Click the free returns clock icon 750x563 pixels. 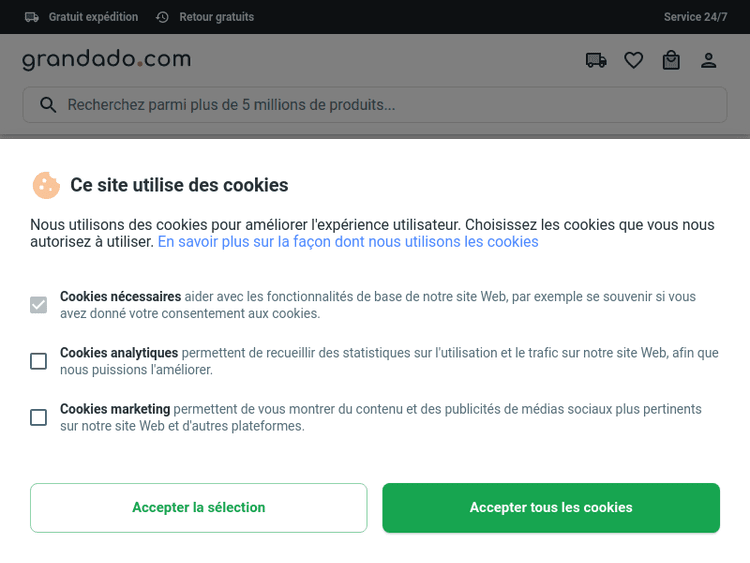point(163,17)
